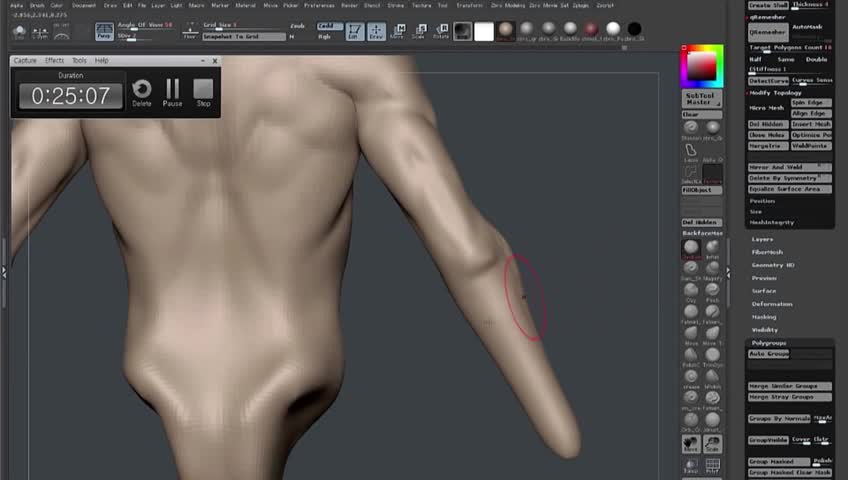
Task: Open the Transform menu
Action: (x=469, y=5)
